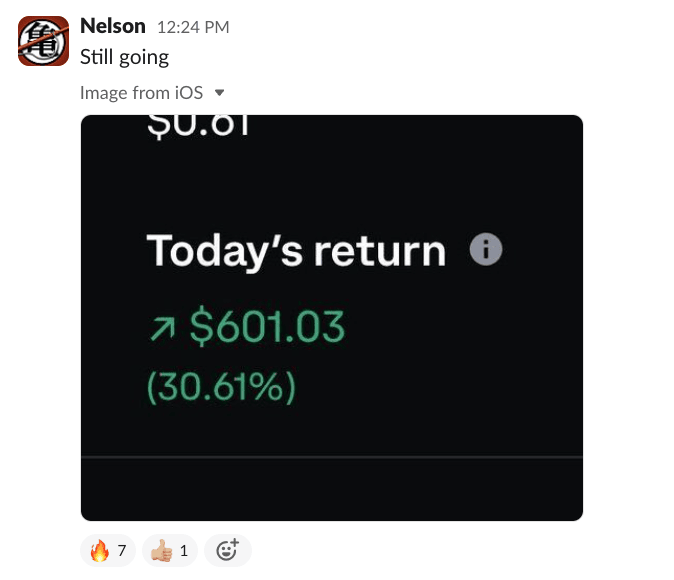Click the fire reaction count of 7
This screenshot has height=580, width=674.
(x=121, y=550)
